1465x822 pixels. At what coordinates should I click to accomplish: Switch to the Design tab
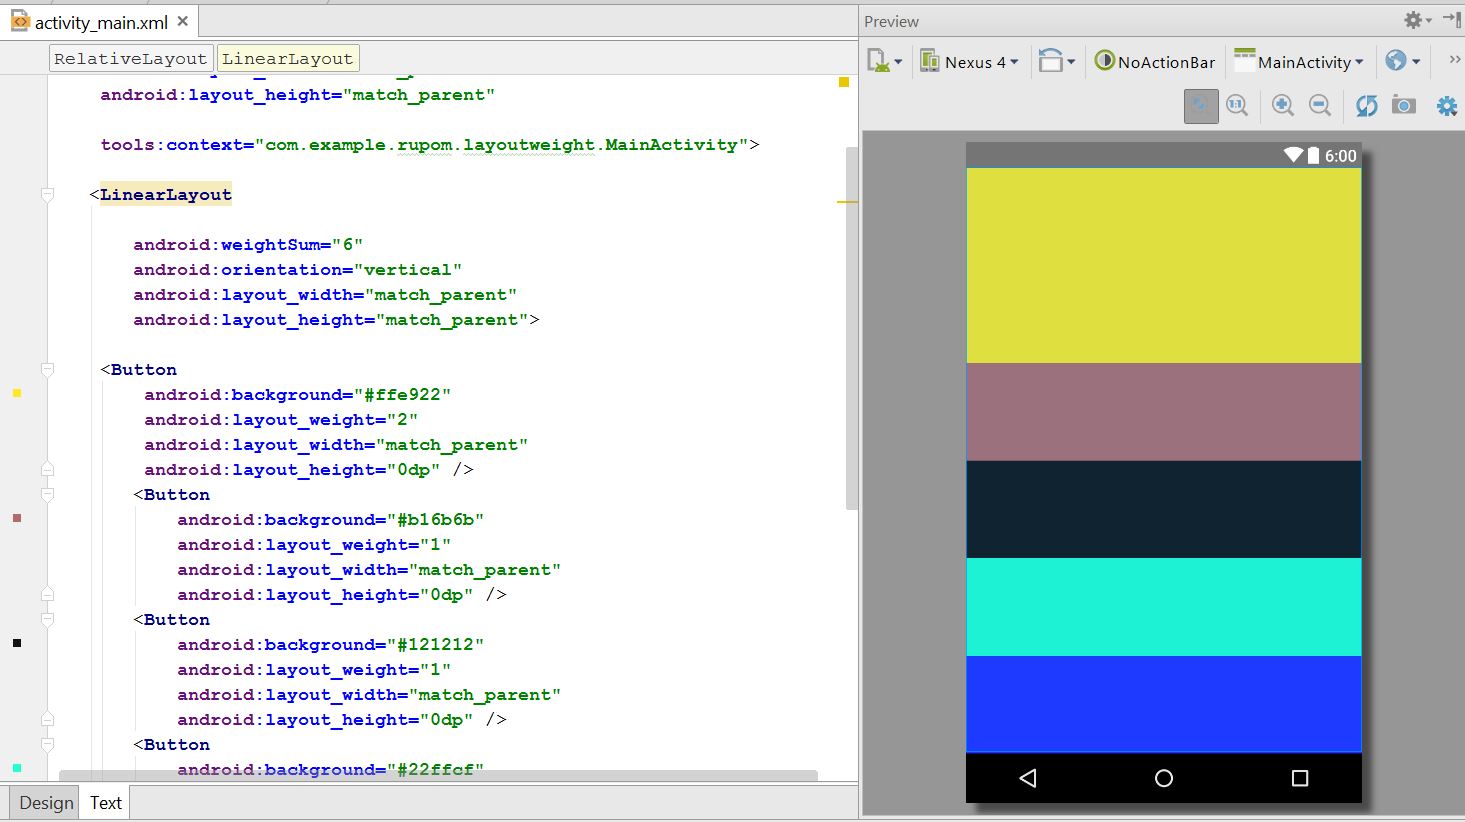point(46,803)
